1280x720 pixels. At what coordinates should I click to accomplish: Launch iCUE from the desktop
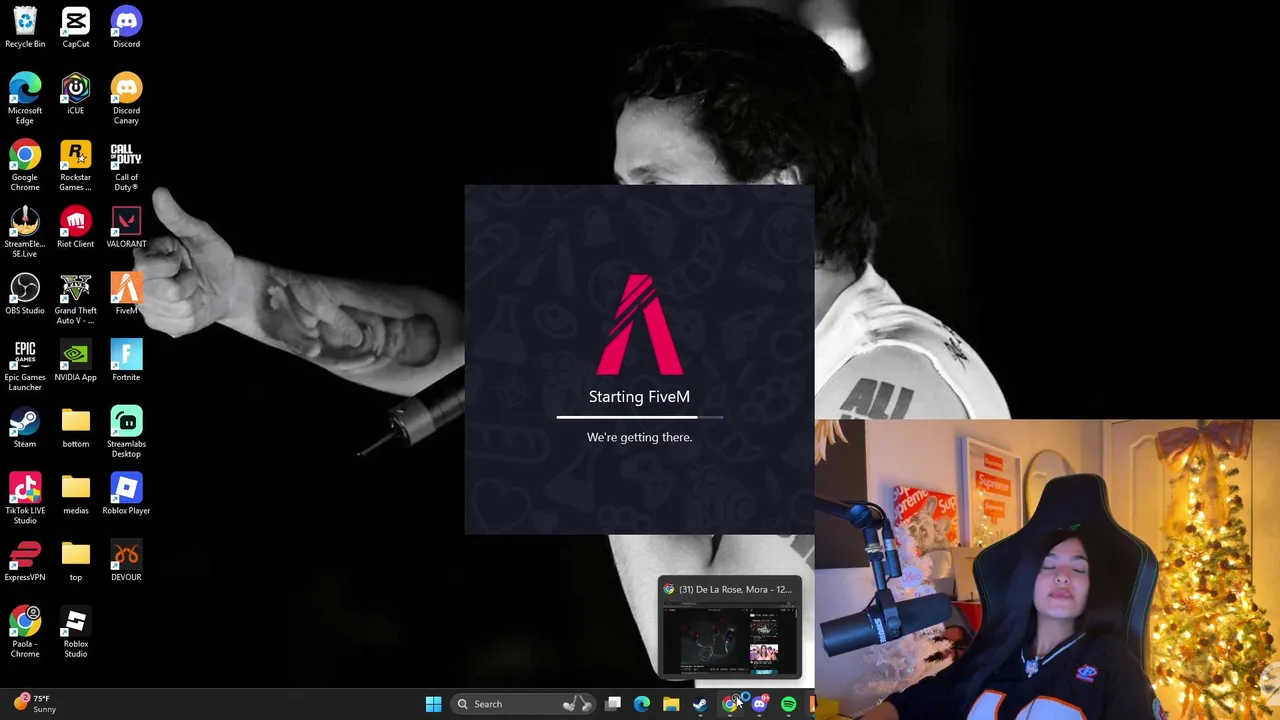click(76, 94)
